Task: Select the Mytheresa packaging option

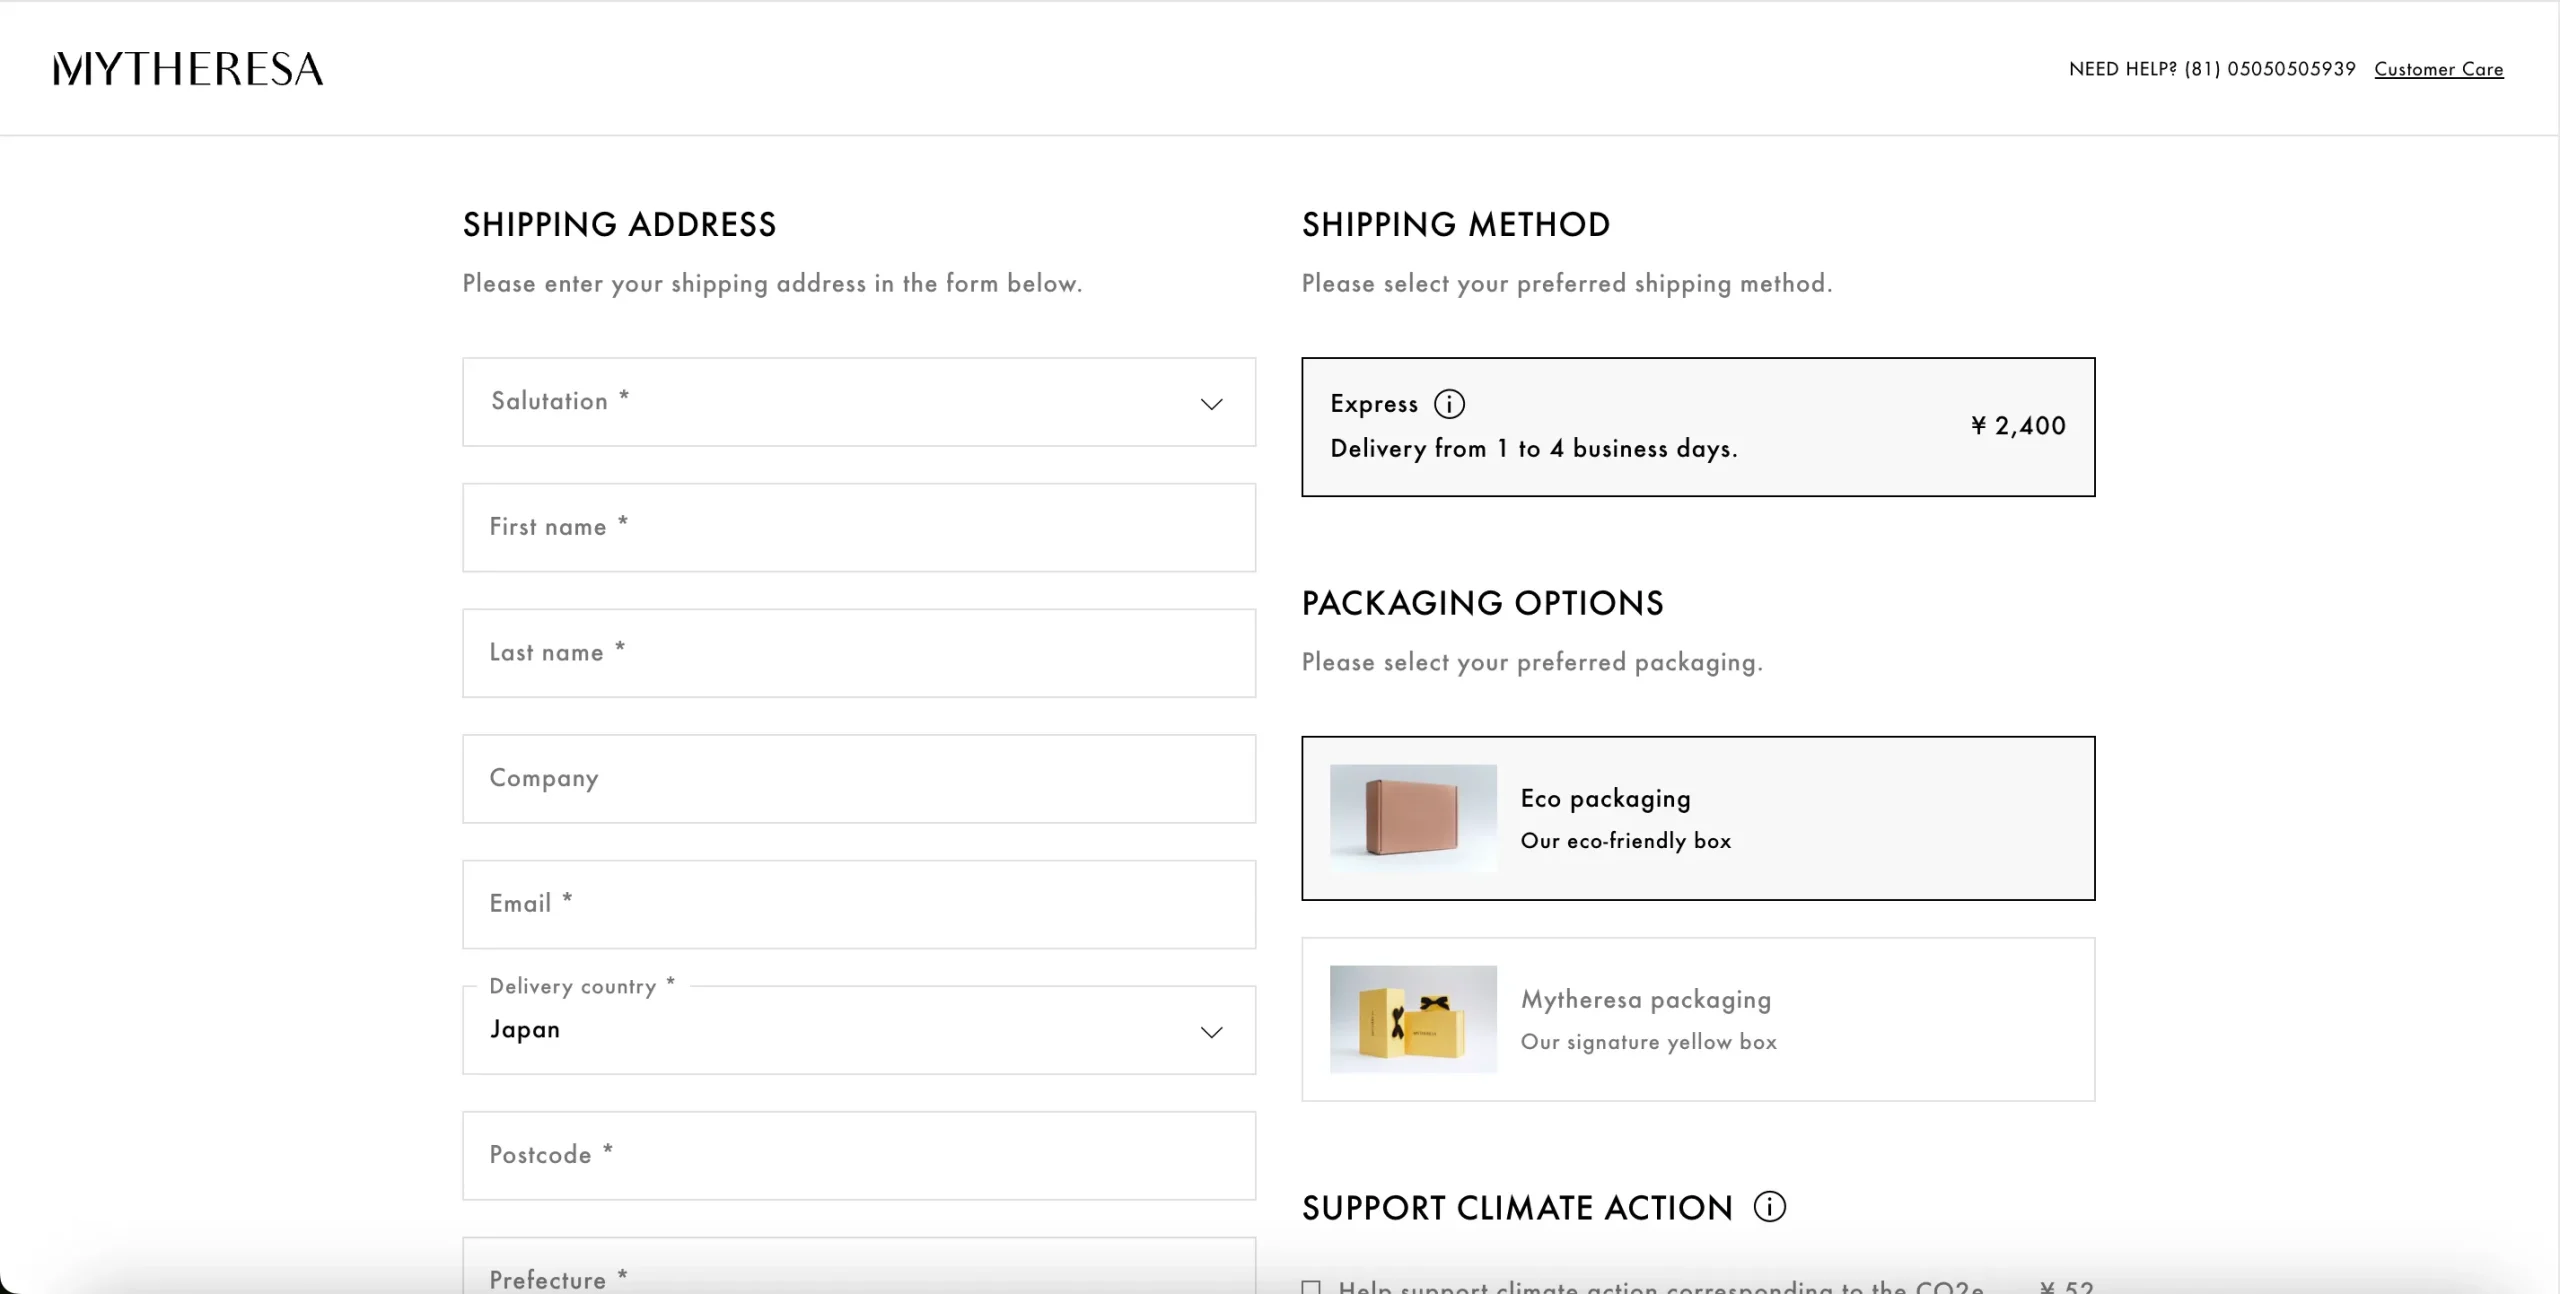Action: (1698, 1019)
